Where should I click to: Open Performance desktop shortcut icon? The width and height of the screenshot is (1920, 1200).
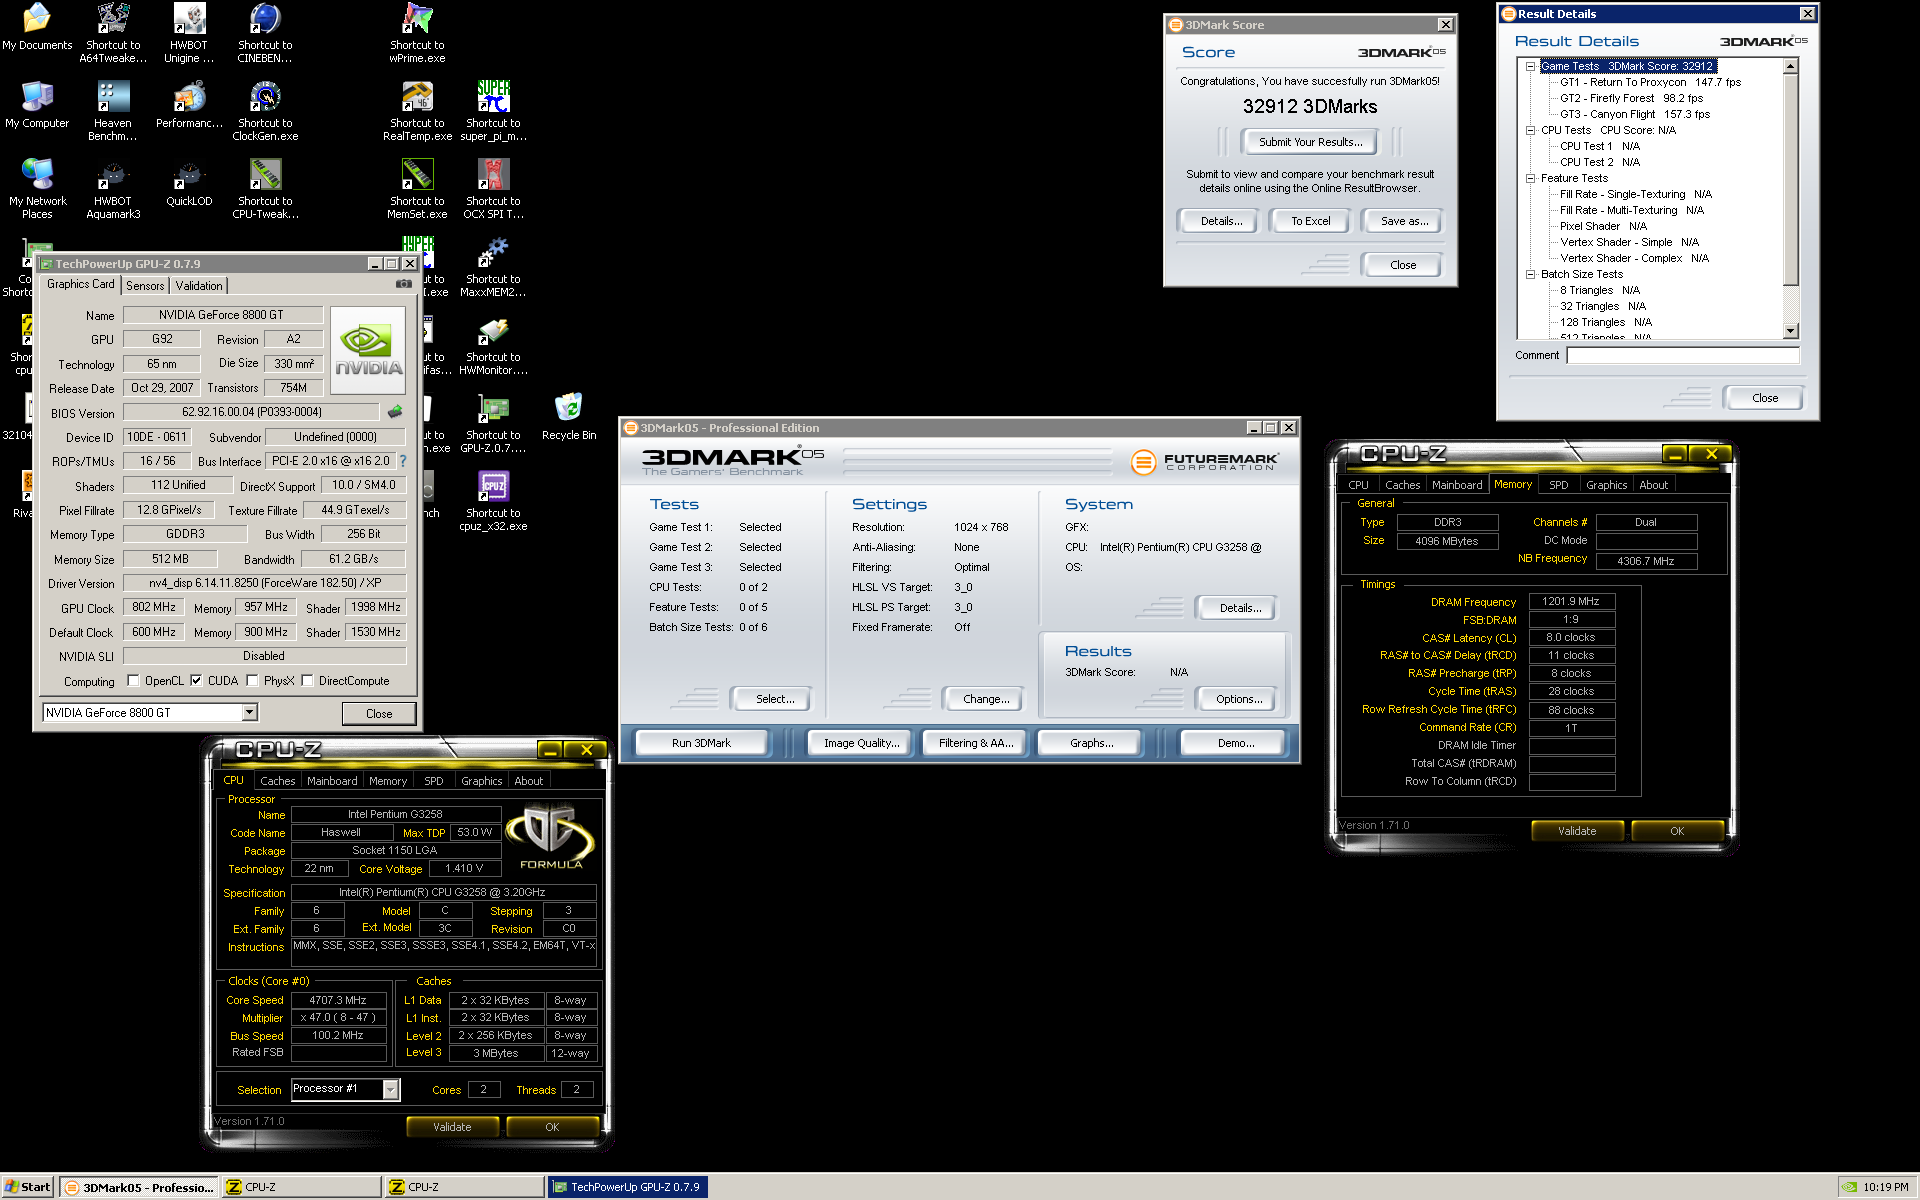[189, 105]
